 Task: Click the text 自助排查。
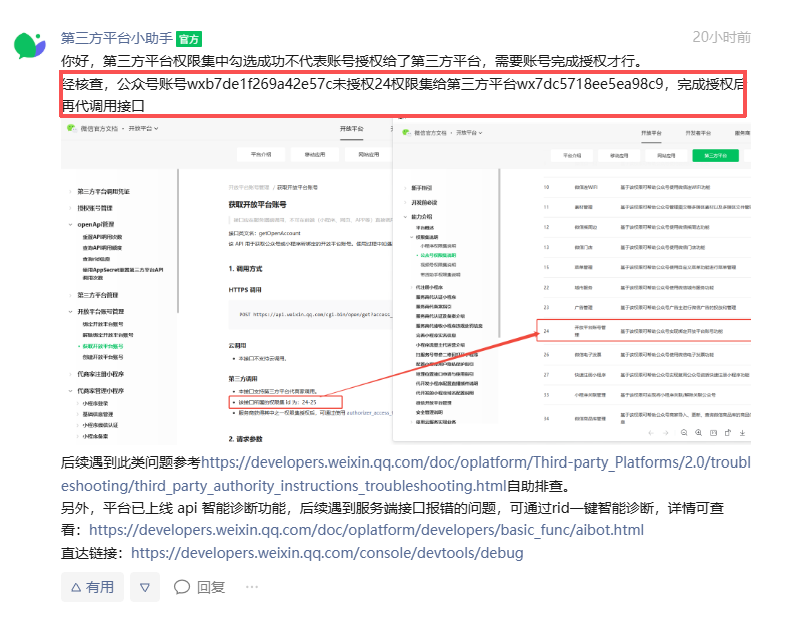(539, 486)
